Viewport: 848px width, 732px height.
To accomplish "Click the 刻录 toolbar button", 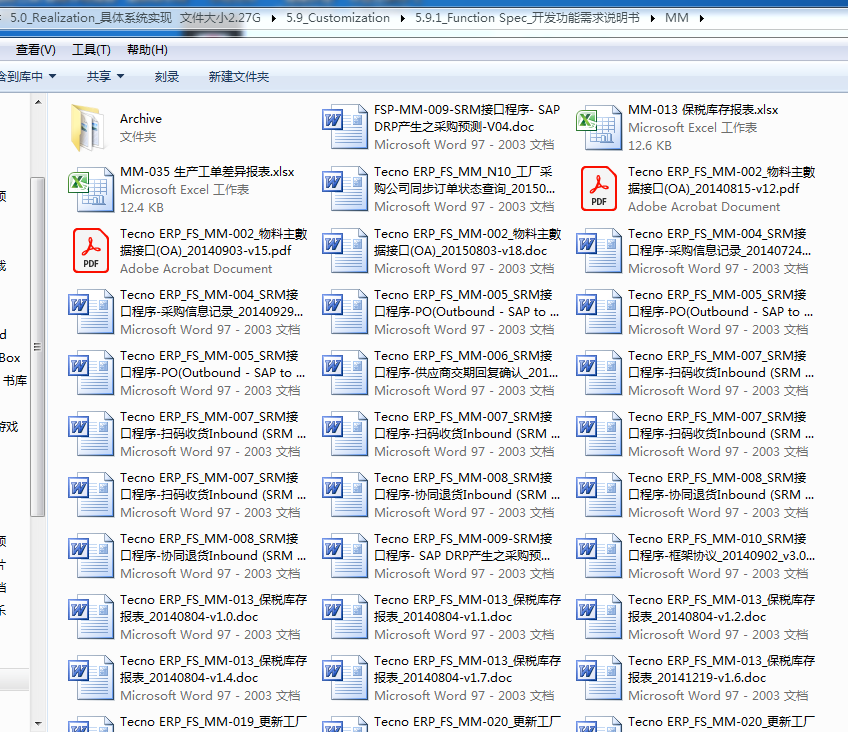I will (x=167, y=77).
